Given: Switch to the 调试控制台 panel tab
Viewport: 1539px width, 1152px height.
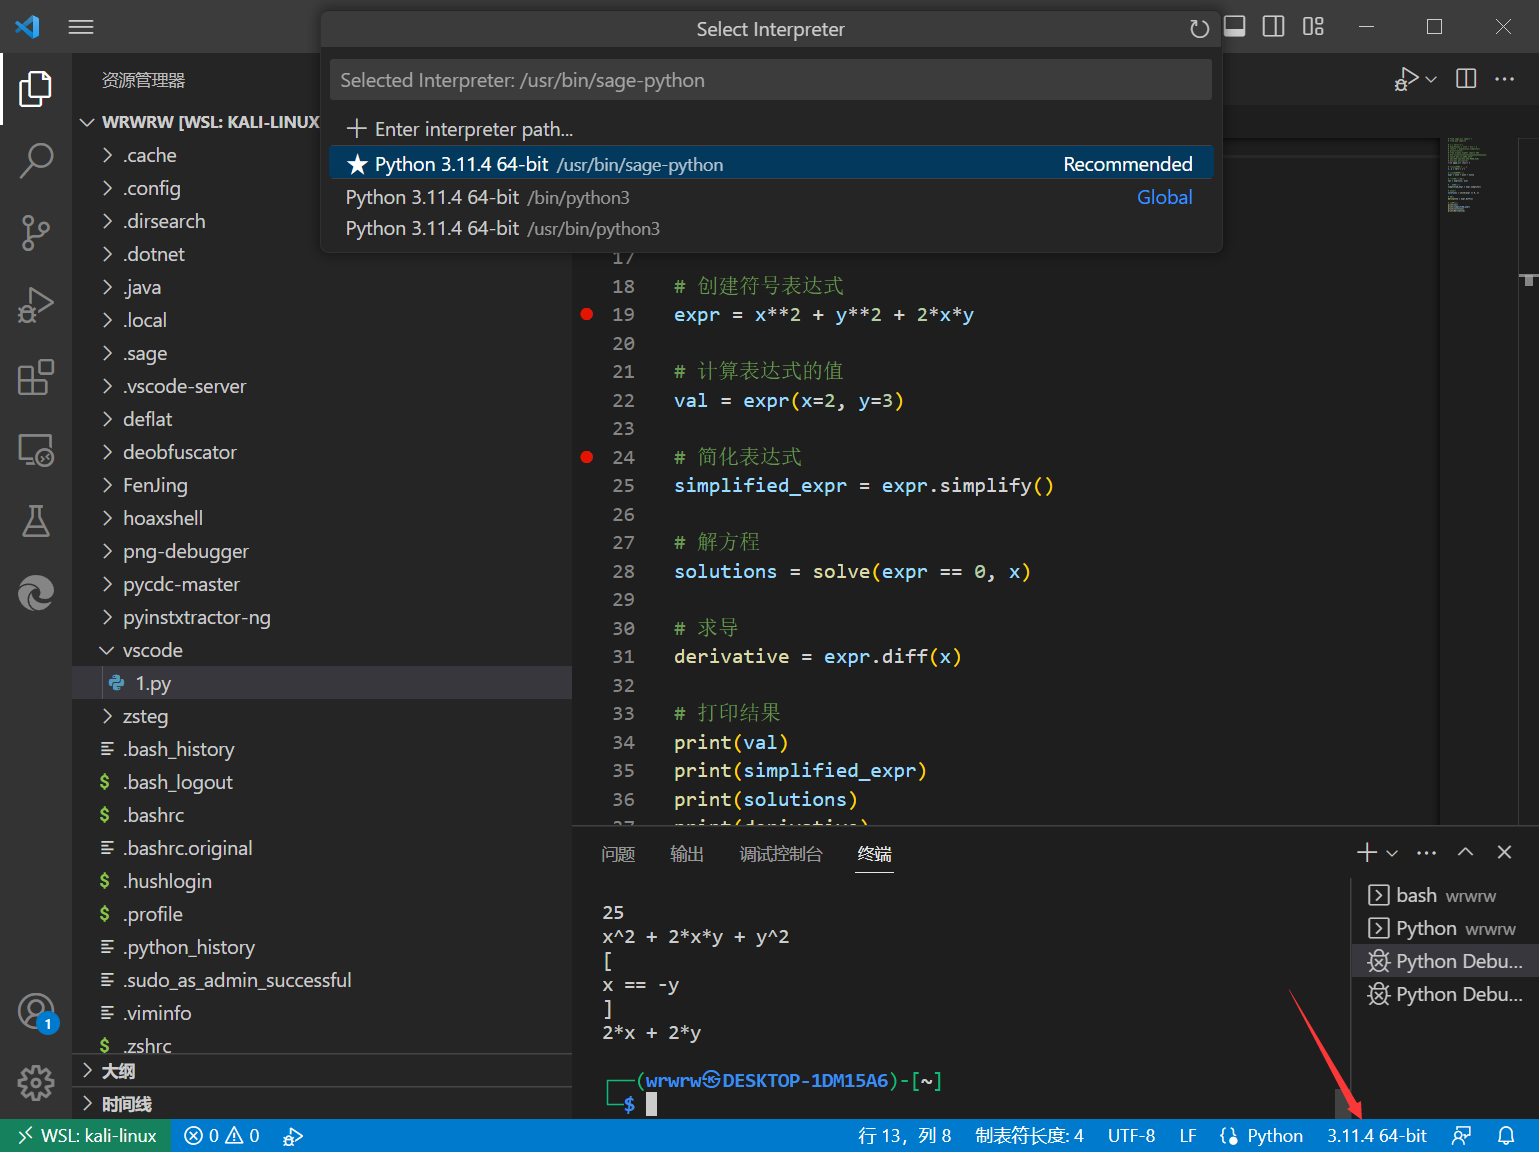Looking at the screenshot, I should (780, 854).
